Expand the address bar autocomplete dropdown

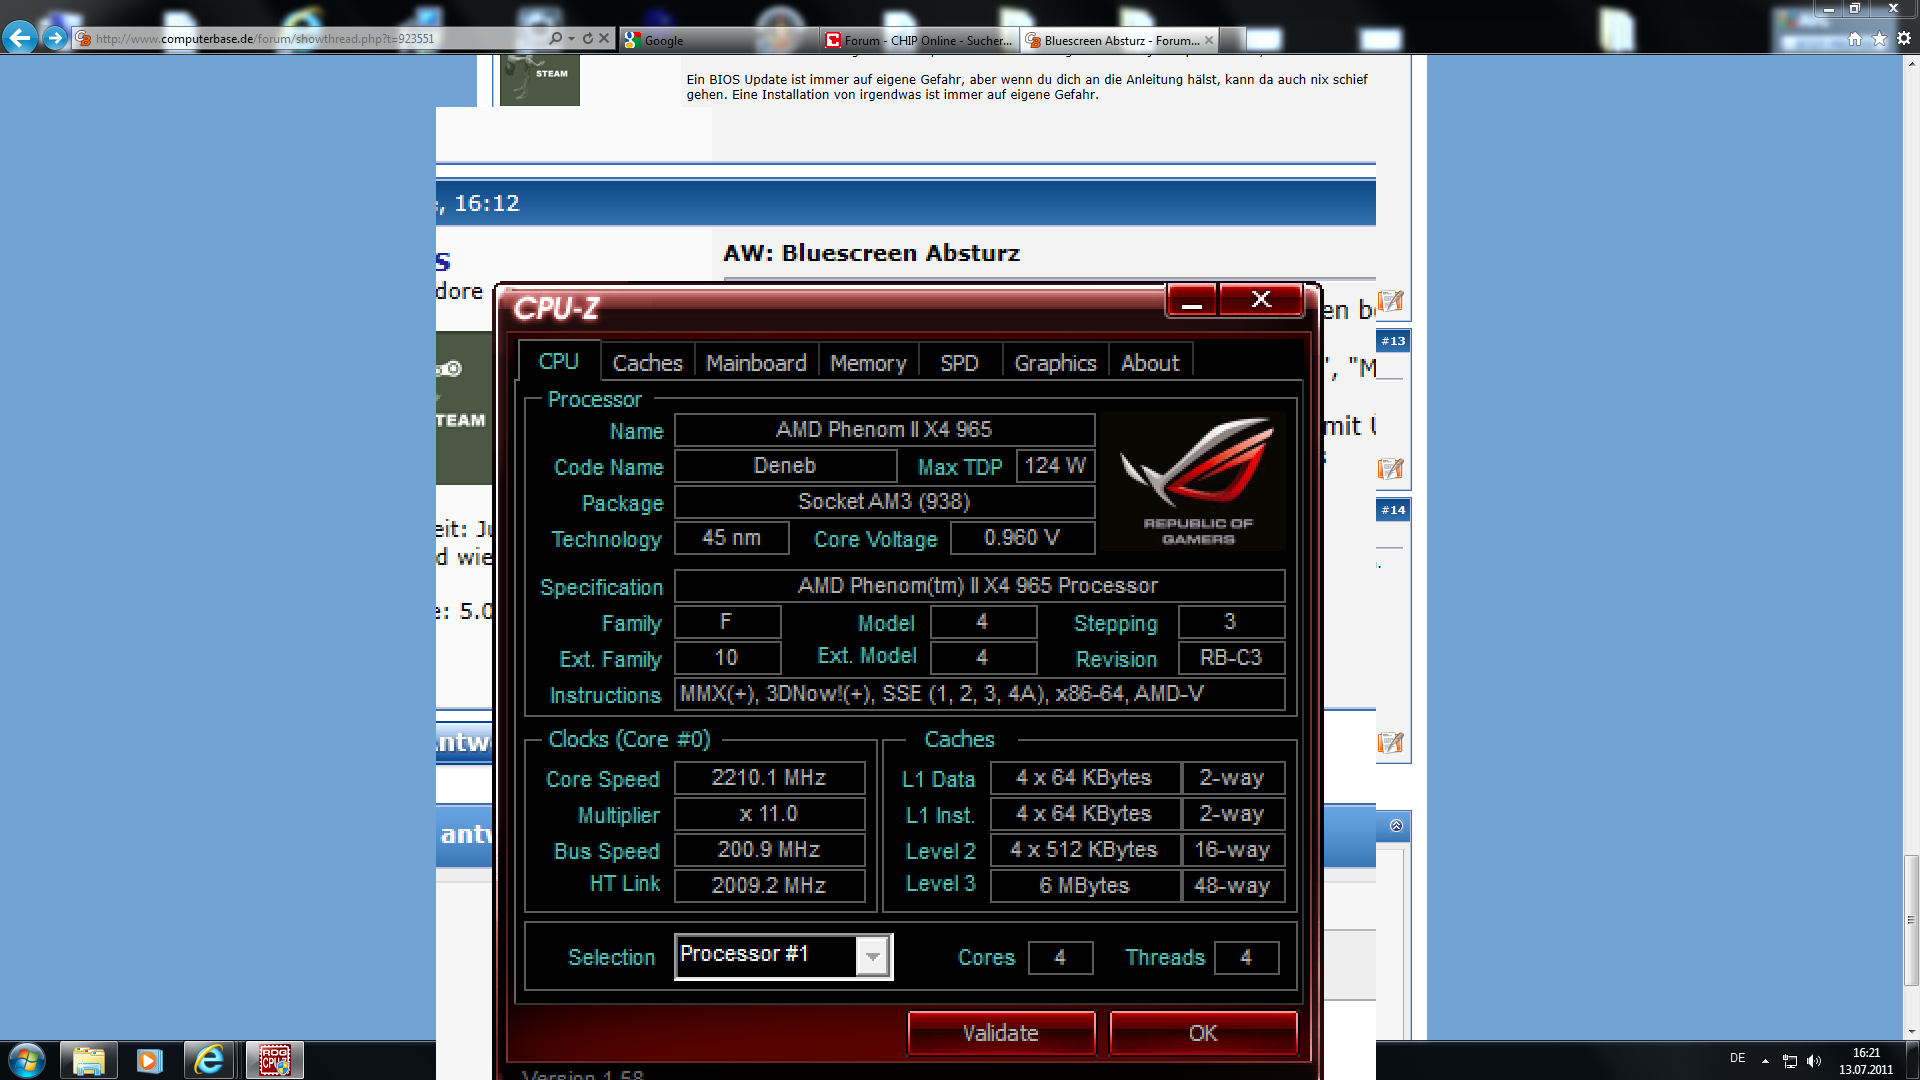[571, 38]
